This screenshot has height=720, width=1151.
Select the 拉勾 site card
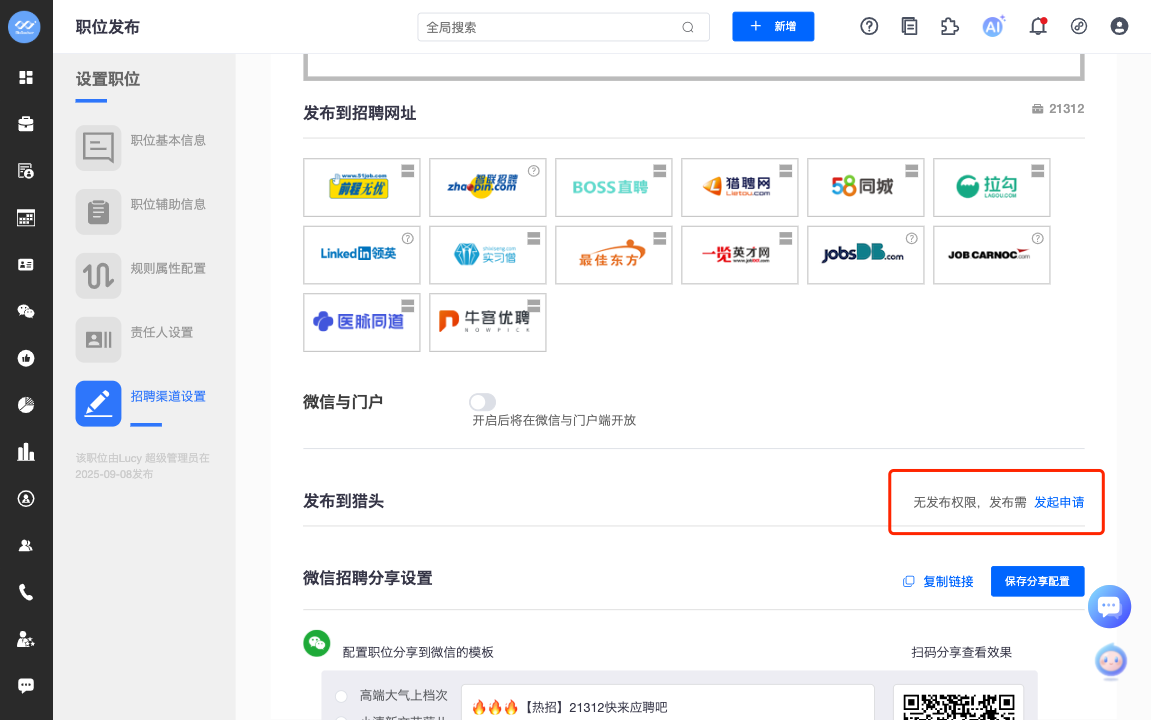[992, 187]
